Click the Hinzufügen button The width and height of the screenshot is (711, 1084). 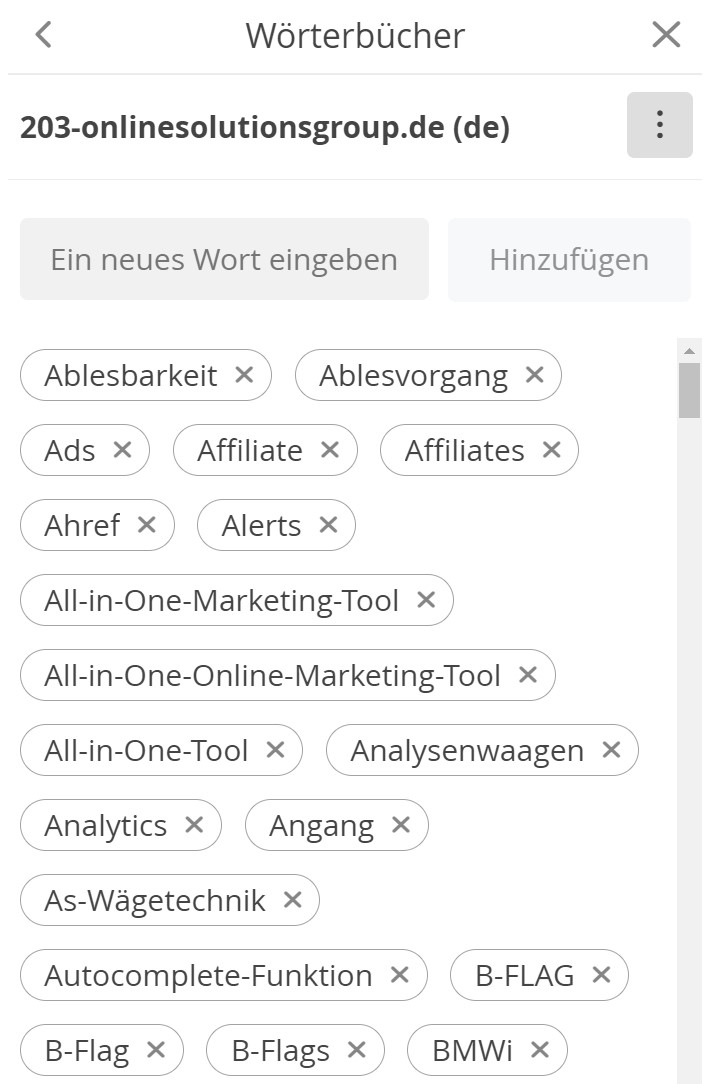[569, 260]
